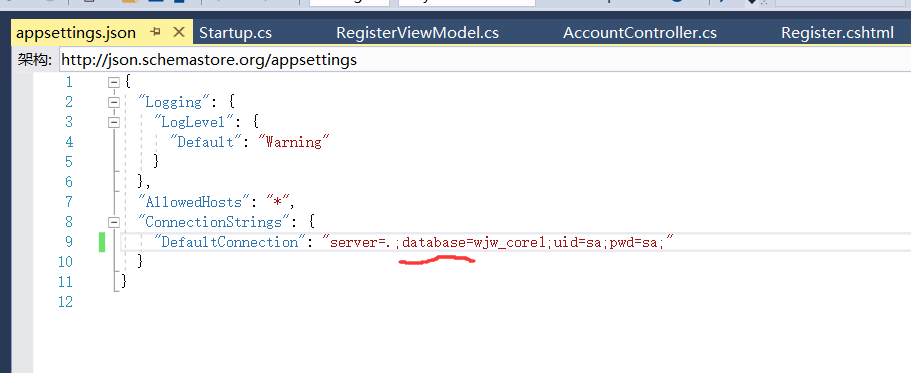Click line number 5 in the margin

point(69,162)
